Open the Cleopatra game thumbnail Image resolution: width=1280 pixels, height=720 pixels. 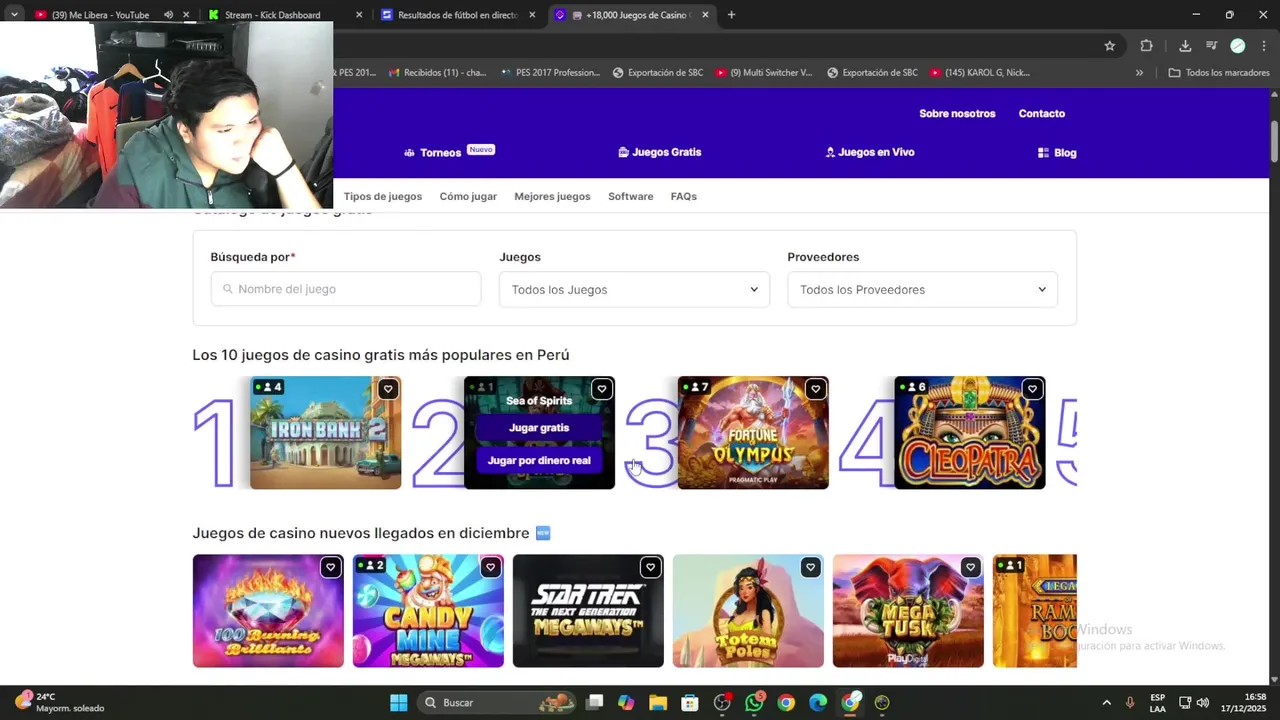(x=969, y=433)
